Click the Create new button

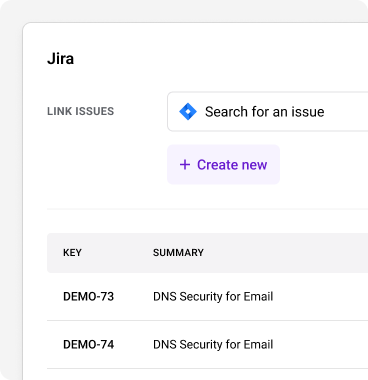click(223, 164)
